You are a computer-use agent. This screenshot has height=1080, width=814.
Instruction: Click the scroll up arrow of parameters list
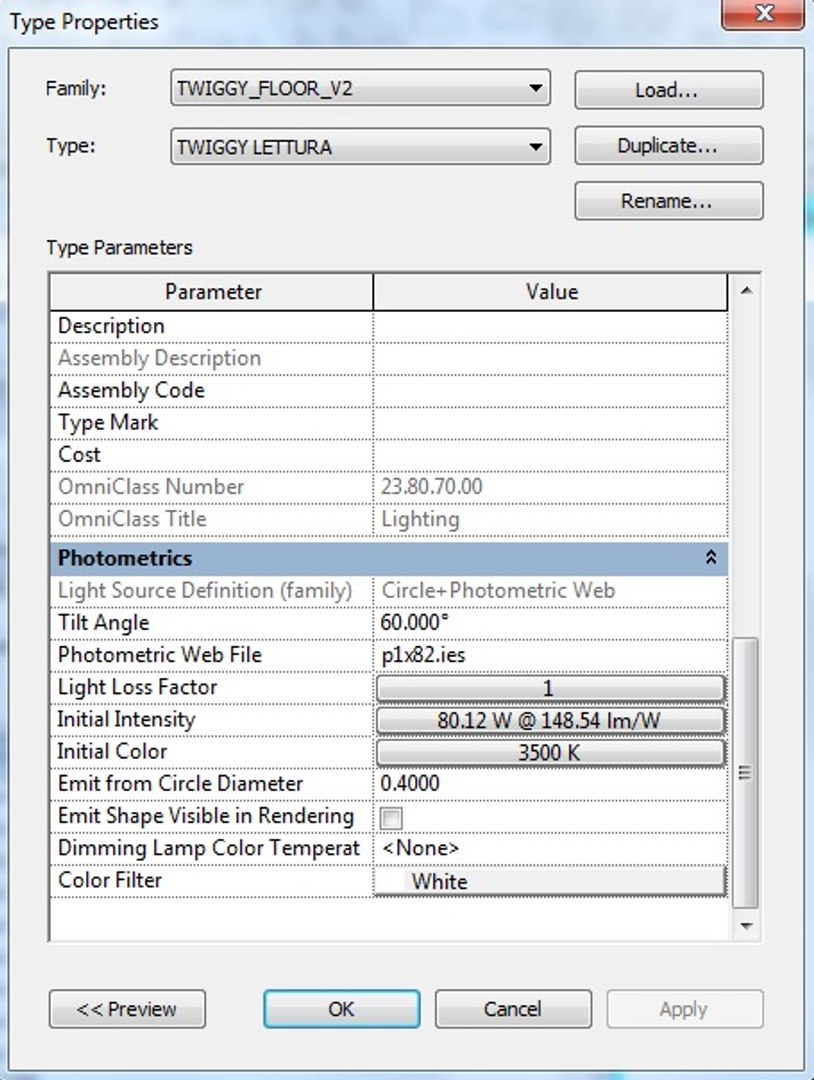coord(746,291)
